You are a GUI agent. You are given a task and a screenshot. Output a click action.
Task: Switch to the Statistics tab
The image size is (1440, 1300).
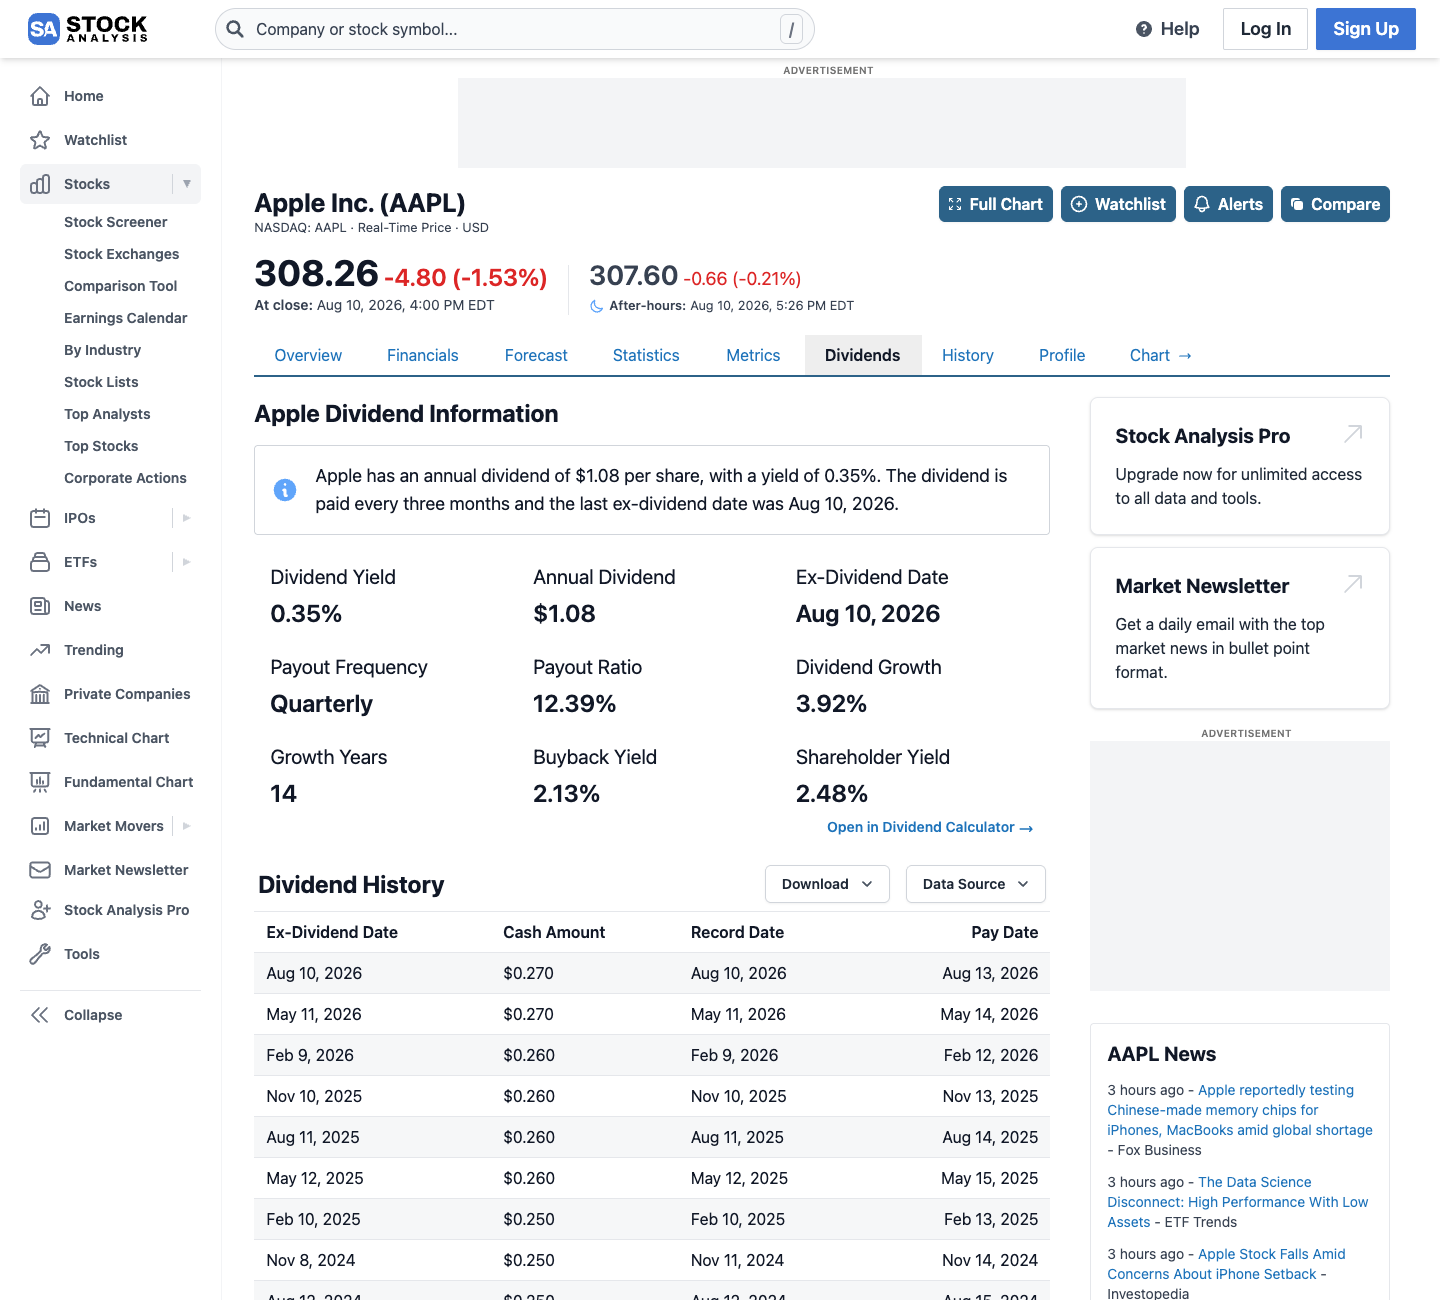point(646,355)
